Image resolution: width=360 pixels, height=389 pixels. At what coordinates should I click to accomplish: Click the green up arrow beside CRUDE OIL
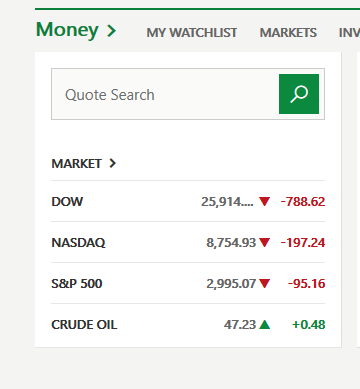click(265, 324)
